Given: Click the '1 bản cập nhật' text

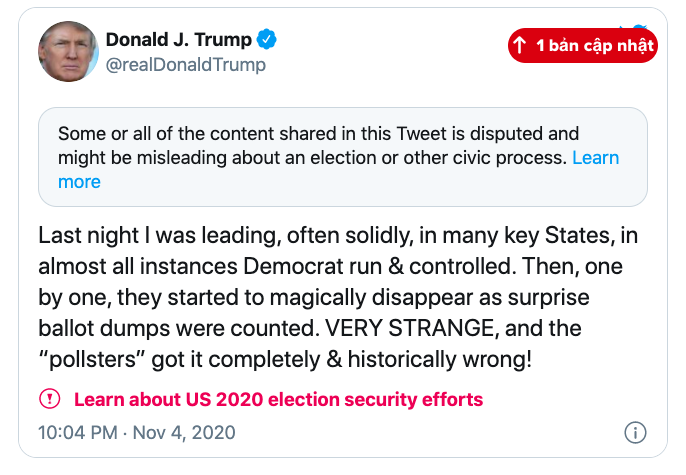Looking at the screenshot, I should point(594,45).
